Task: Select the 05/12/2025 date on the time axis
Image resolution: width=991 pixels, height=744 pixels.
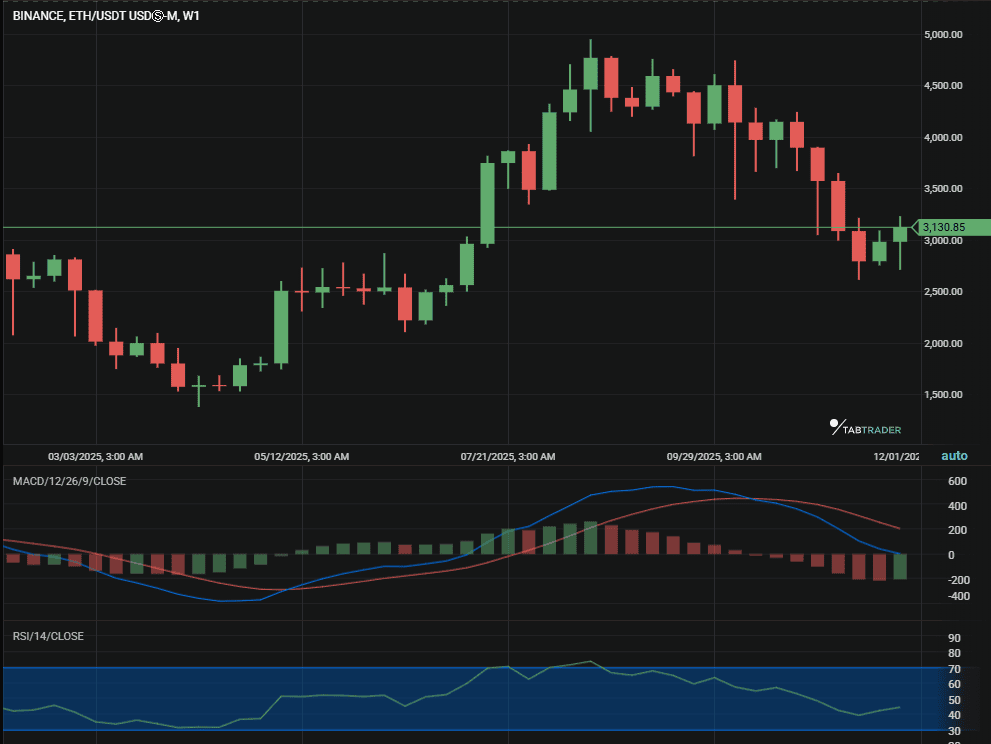Action: coord(301,457)
